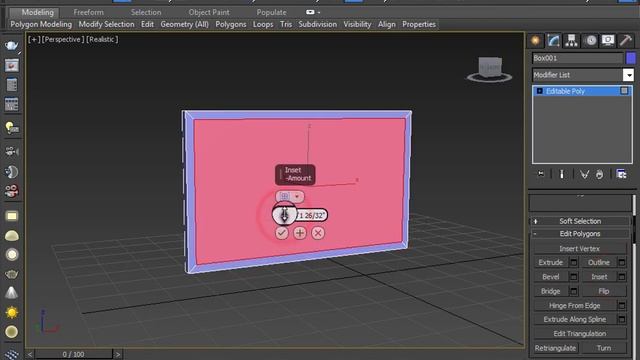Image resolution: width=640 pixels, height=360 pixels.
Task: Click the sun light icon
Action: pos(11,313)
